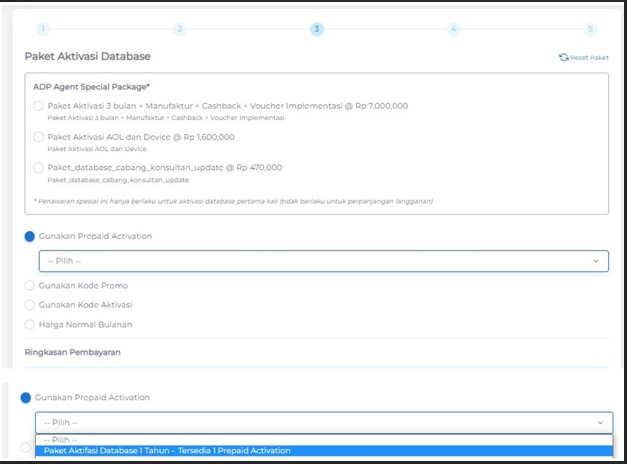Select the blank Pilih entry in list

(x=63, y=439)
